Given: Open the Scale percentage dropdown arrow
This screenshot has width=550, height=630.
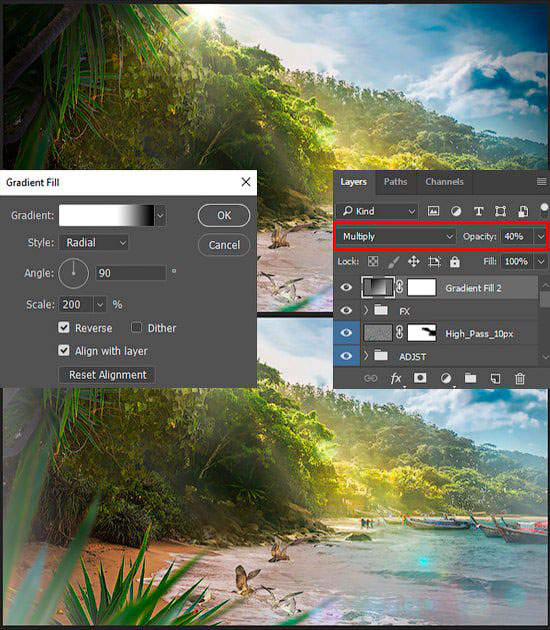Looking at the screenshot, I should tap(100, 305).
